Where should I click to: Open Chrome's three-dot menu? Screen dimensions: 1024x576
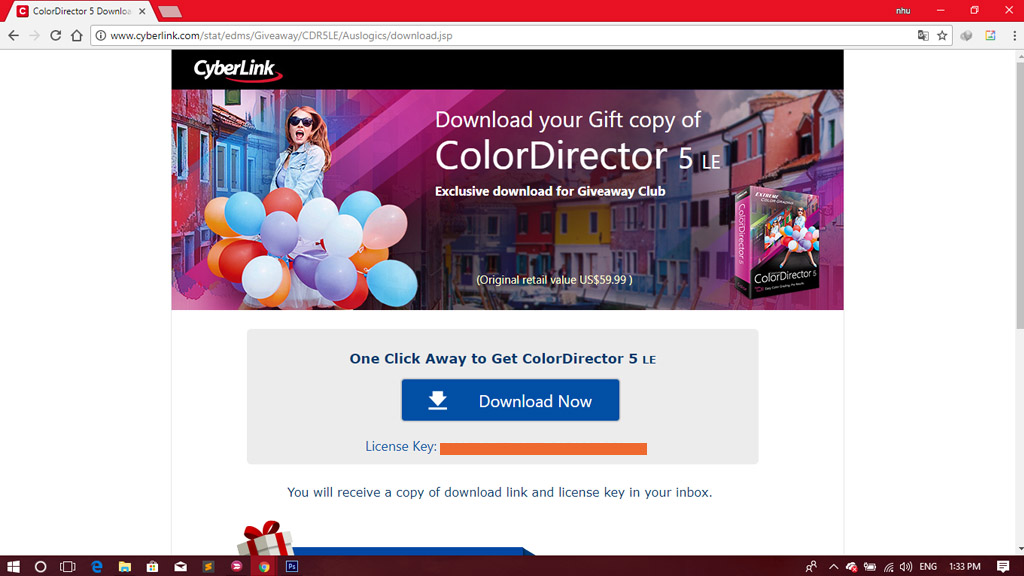click(1014, 36)
